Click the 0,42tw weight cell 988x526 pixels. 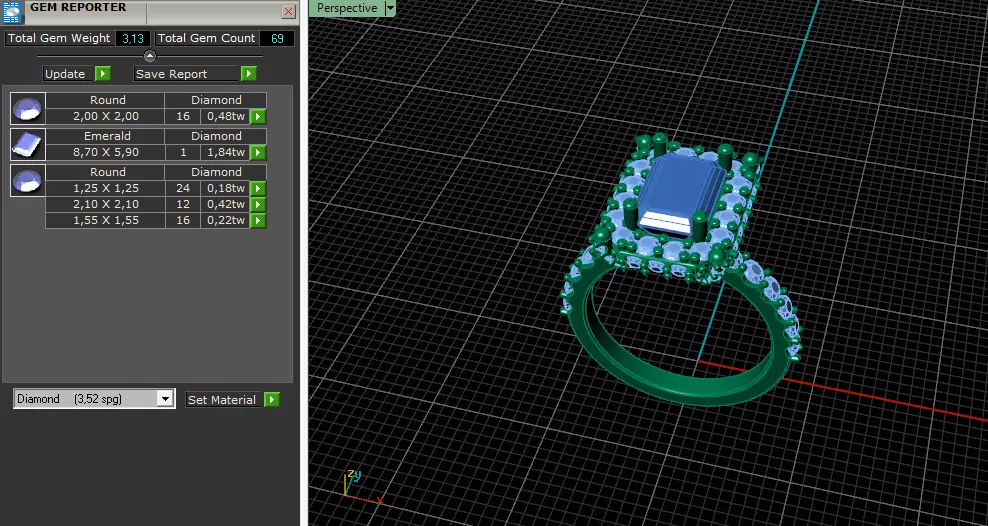click(226, 204)
